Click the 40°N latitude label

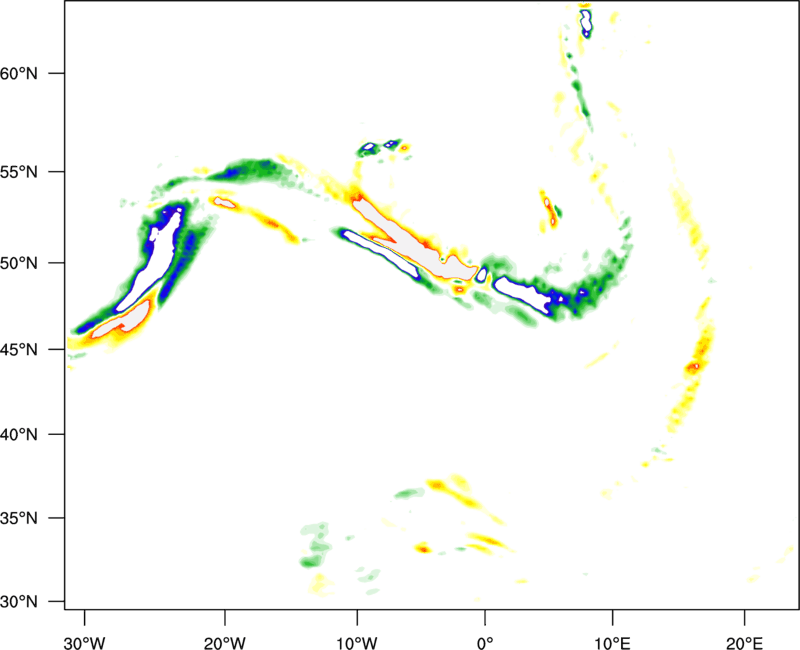(19, 435)
